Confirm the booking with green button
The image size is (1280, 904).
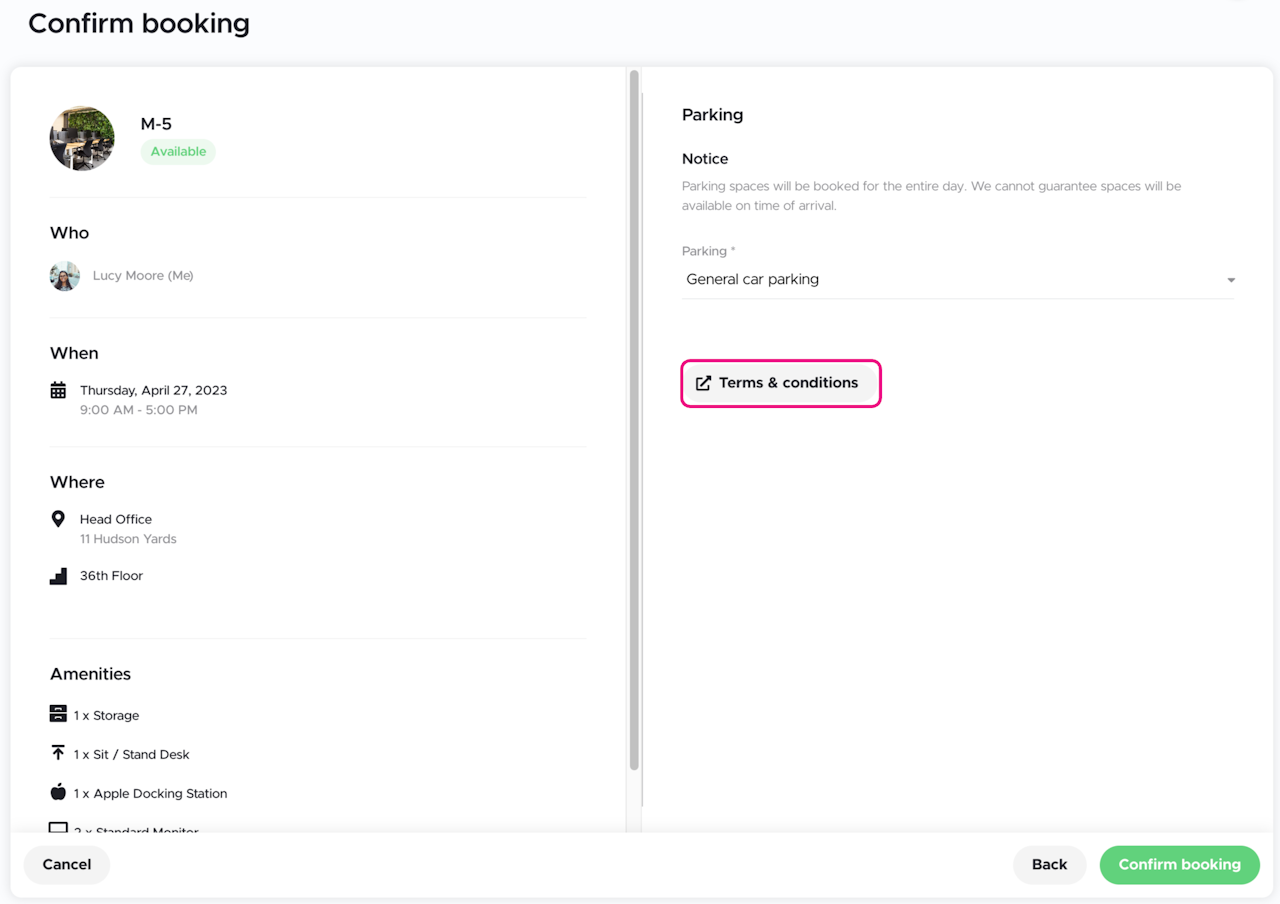click(x=1179, y=865)
